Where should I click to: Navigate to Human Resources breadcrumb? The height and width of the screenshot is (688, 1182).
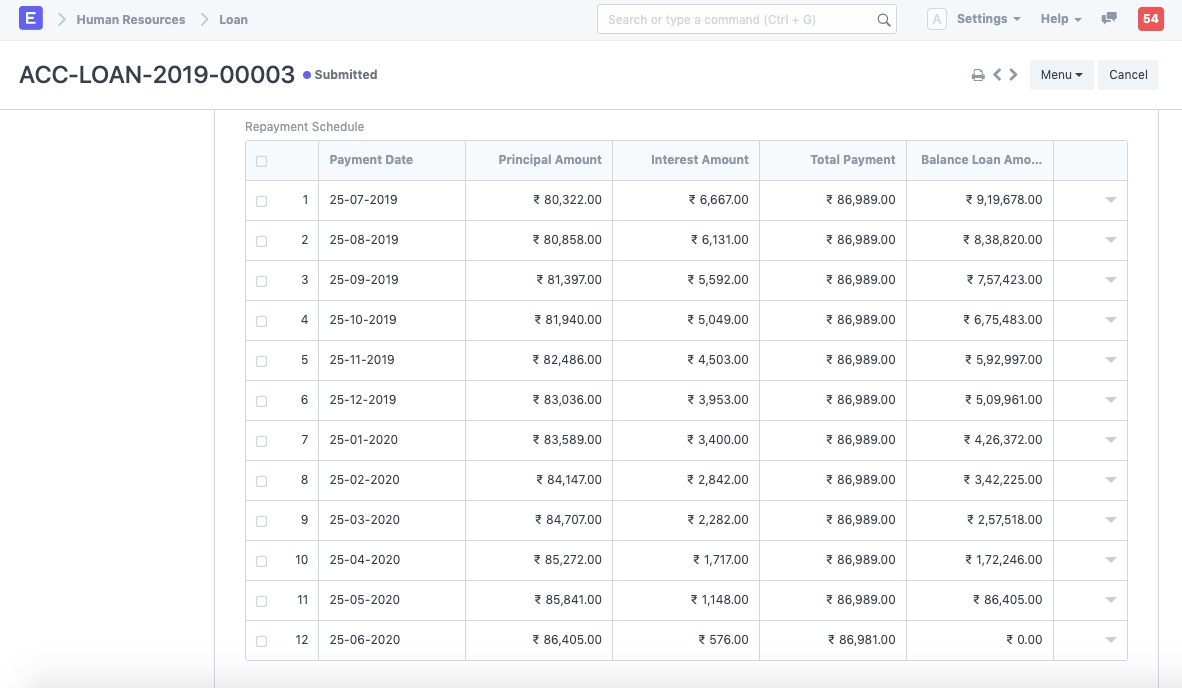[x=131, y=19]
